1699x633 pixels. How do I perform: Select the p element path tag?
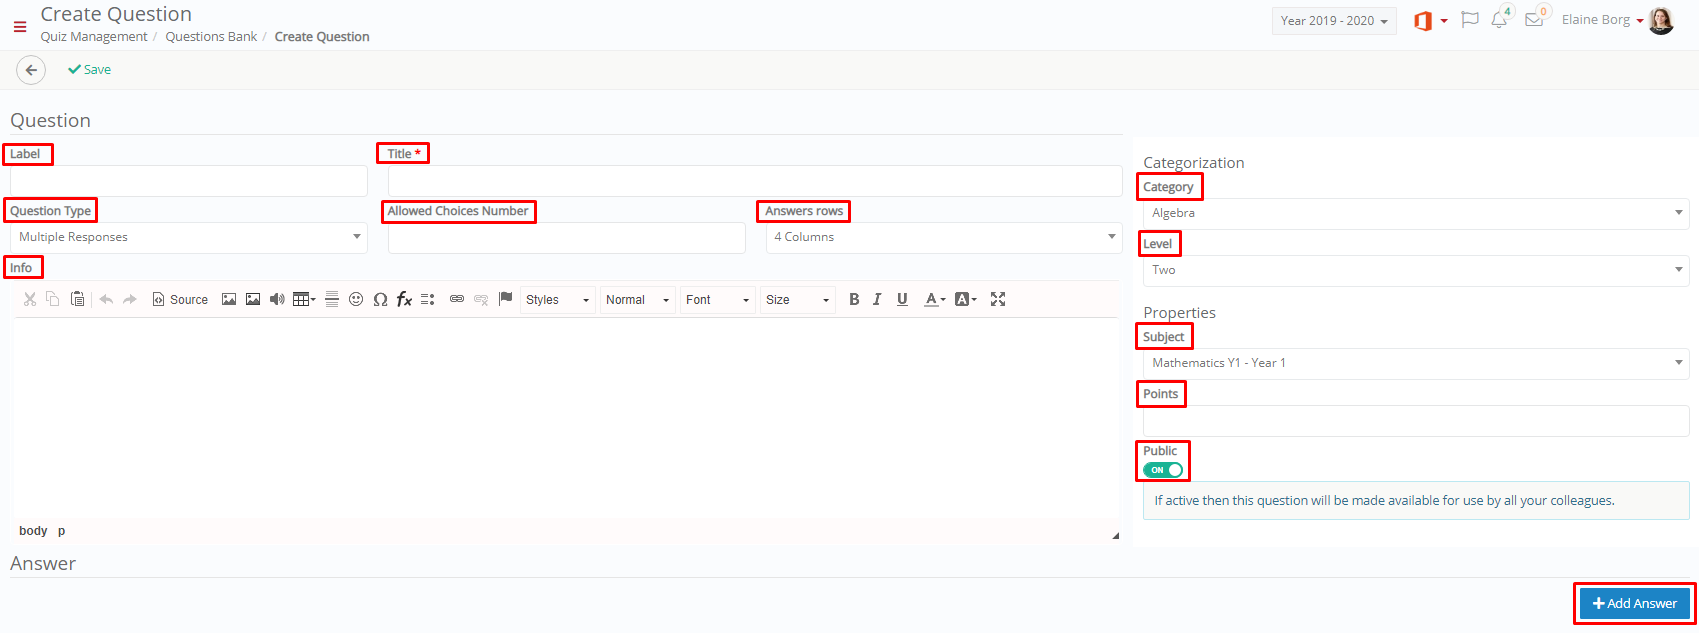pos(61,531)
